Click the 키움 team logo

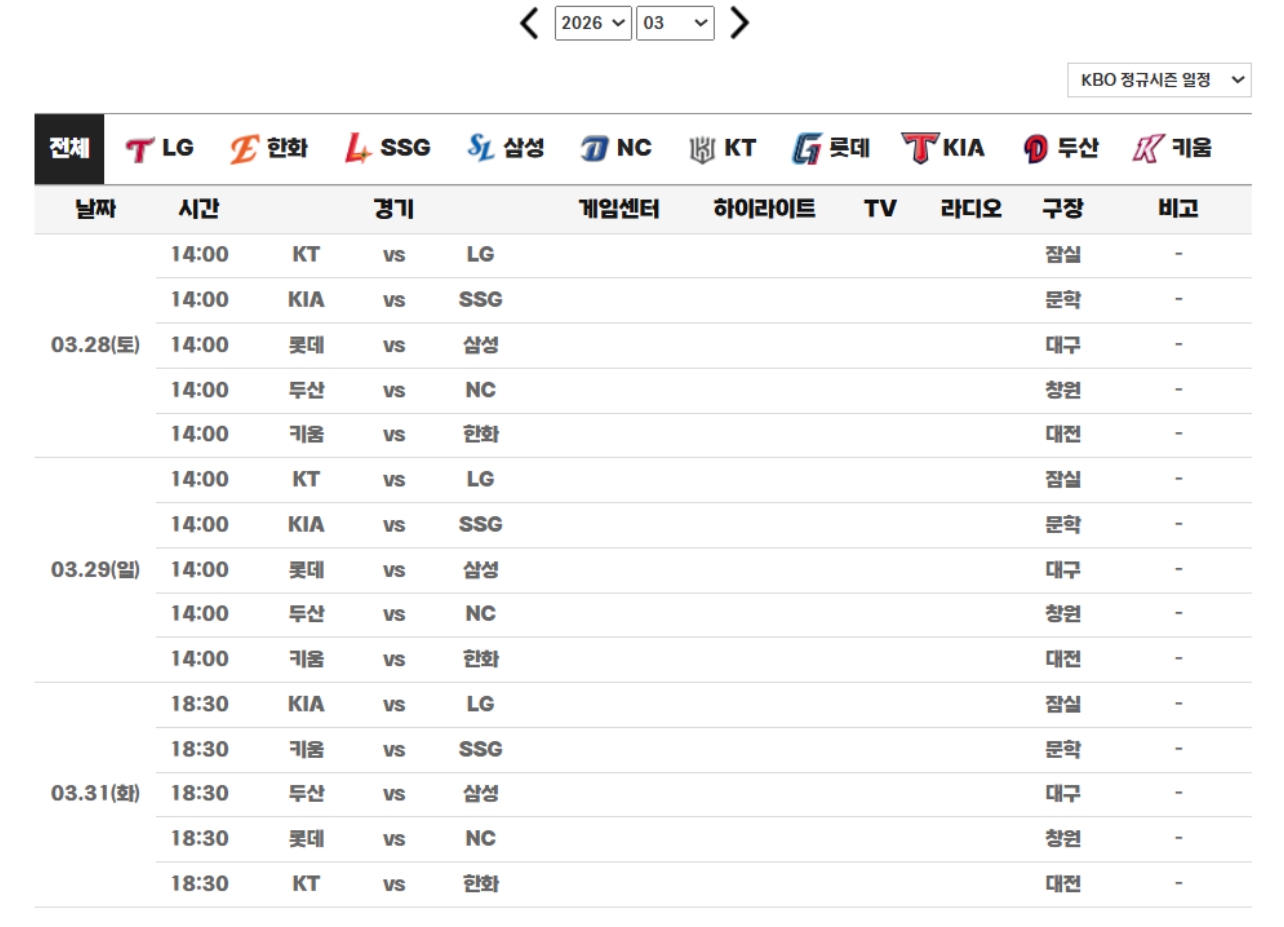(1146, 150)
